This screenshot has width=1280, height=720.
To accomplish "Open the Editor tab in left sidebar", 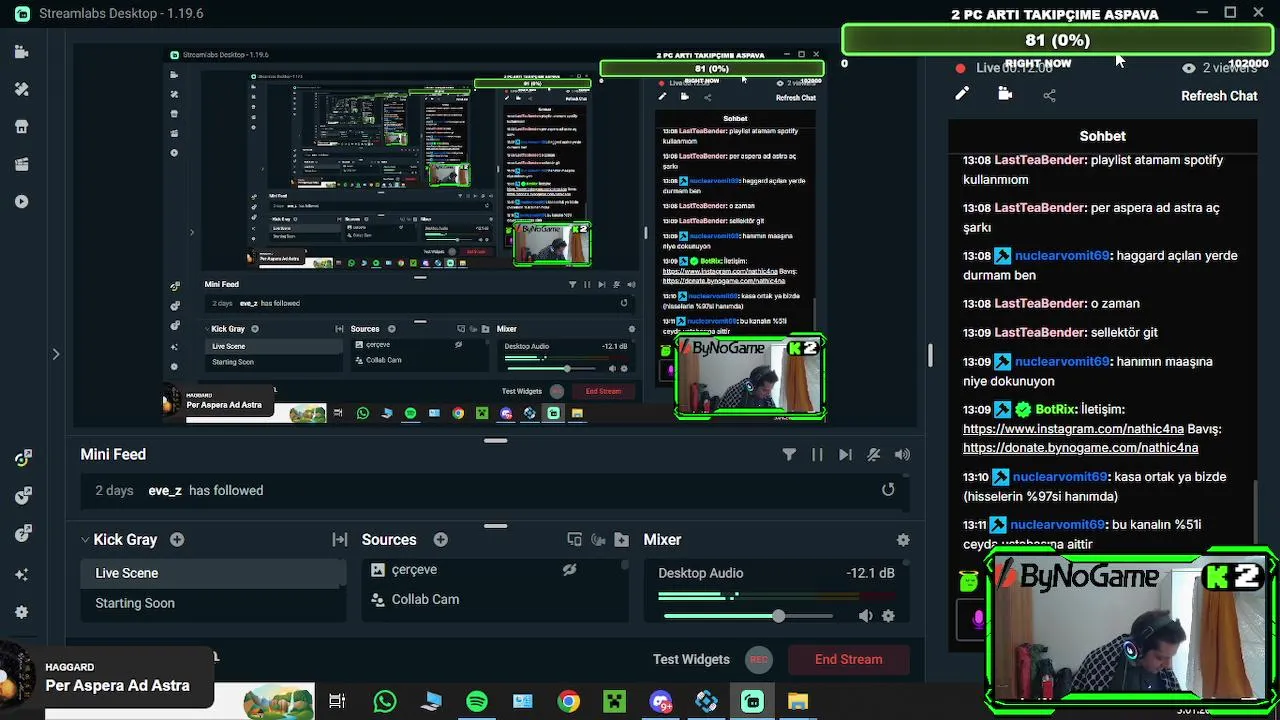I will 22,51.
